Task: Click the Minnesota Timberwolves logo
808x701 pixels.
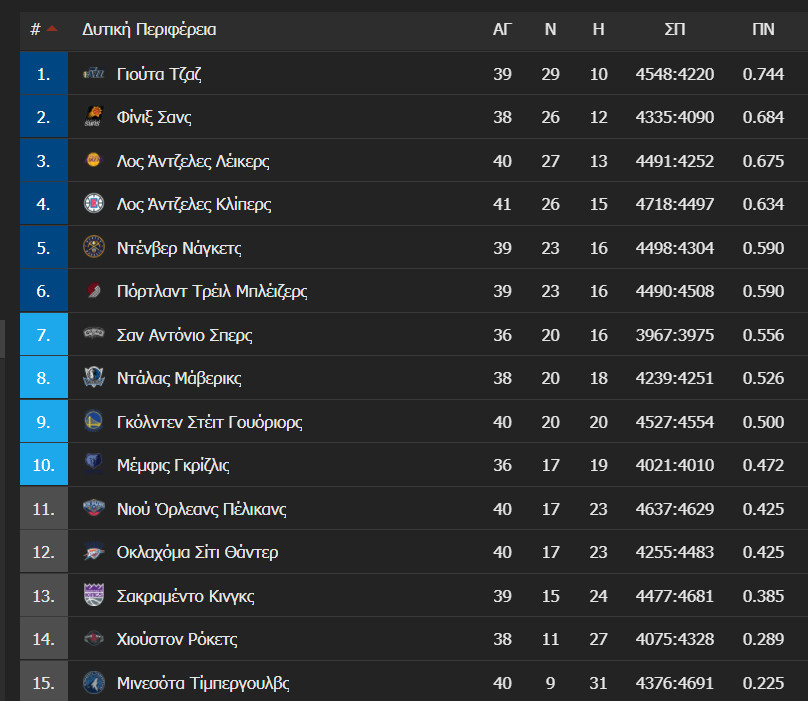Action: click(94, 682)
